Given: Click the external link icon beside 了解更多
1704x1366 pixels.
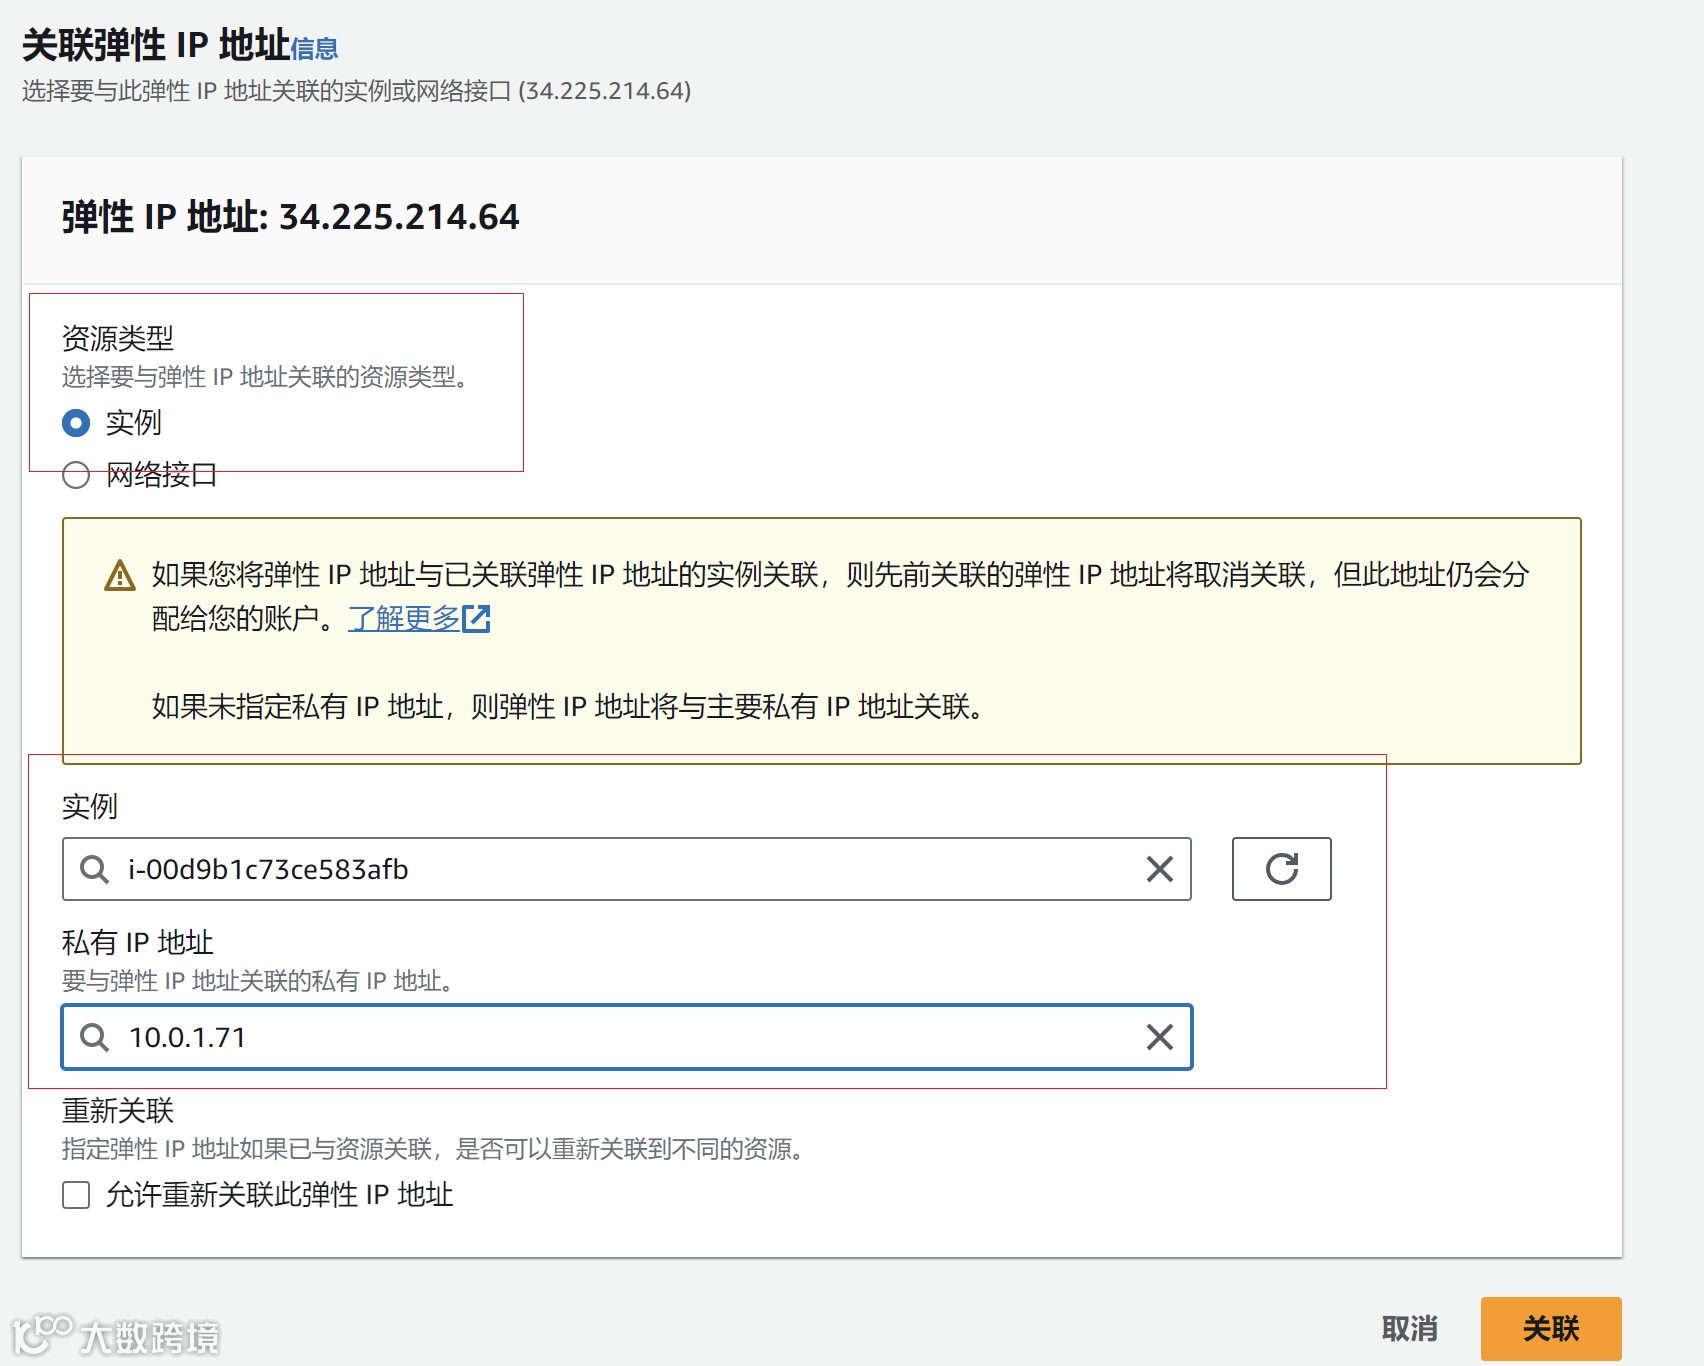Looking at the screenshot, I should tap(476, 619).
